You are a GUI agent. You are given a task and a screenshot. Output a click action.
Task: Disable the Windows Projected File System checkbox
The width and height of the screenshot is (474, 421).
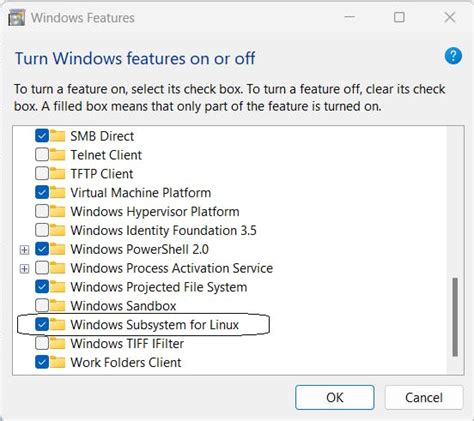(42, 286)
